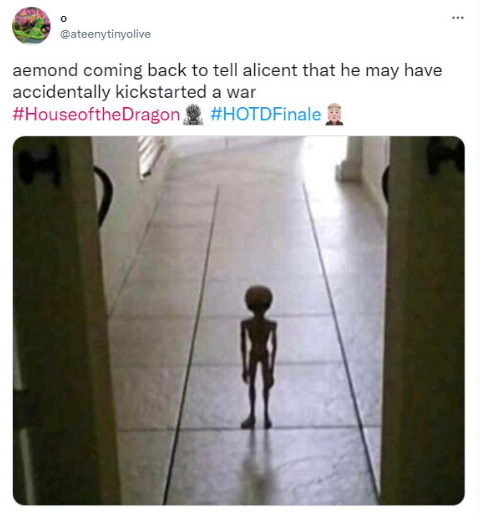Open the tweet's three-dot more options menu
482x513 pixels.
(457, 18)
